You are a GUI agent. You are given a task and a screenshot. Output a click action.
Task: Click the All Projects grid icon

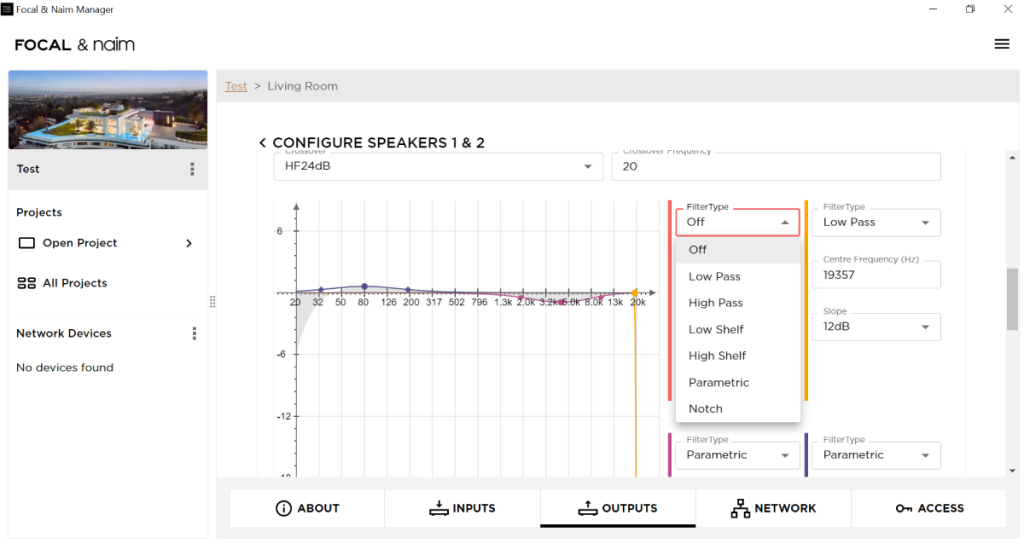[x=27, y=283]
